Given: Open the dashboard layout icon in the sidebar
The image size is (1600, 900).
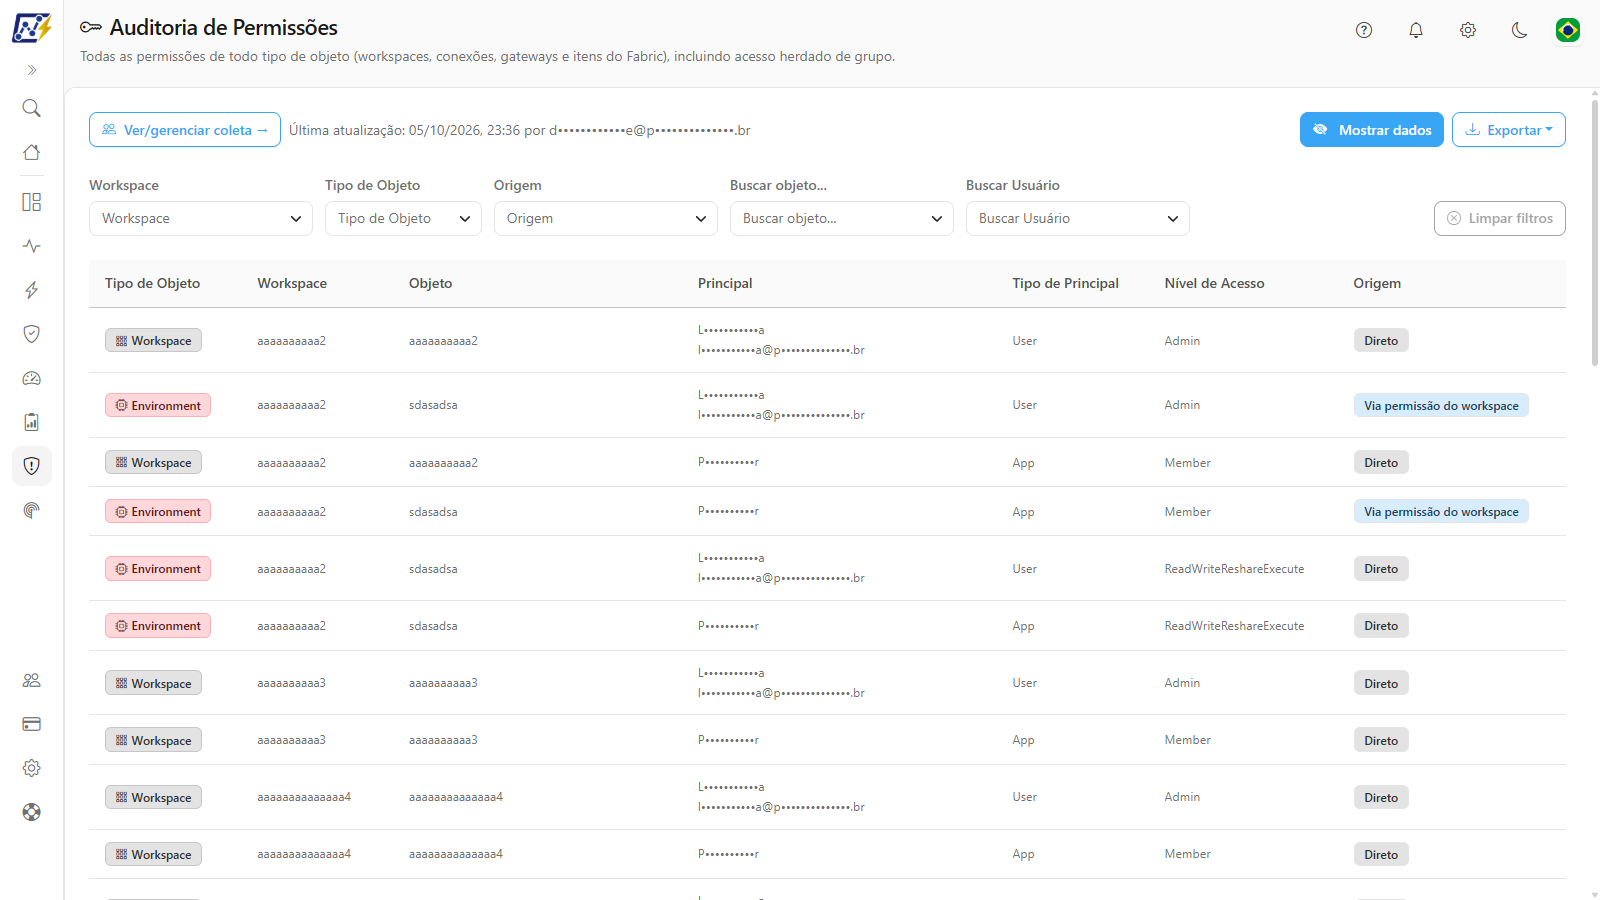Looking at the screenshot, I should pyautogui.click(x=32, y=202).
